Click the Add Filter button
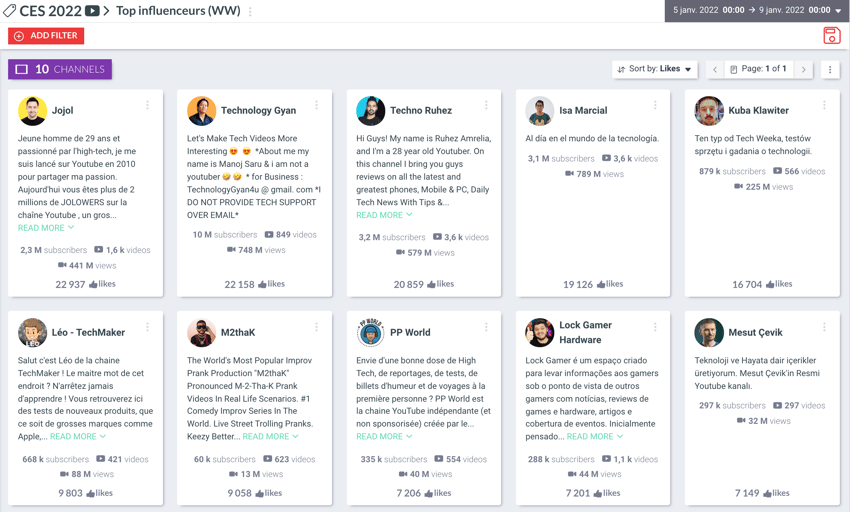Image resolution: width=850 pixels, height=512 pixels. [x=46, y=36]
